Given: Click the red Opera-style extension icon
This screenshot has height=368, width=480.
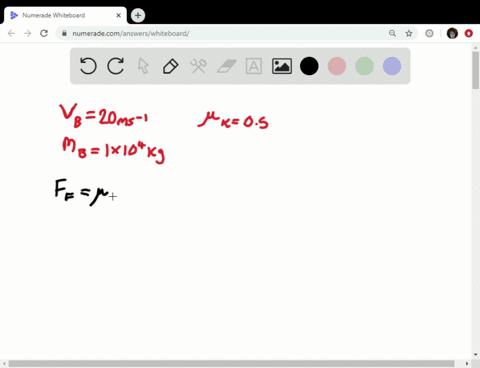Looking at the screenshot, I should tap(469, 33).
